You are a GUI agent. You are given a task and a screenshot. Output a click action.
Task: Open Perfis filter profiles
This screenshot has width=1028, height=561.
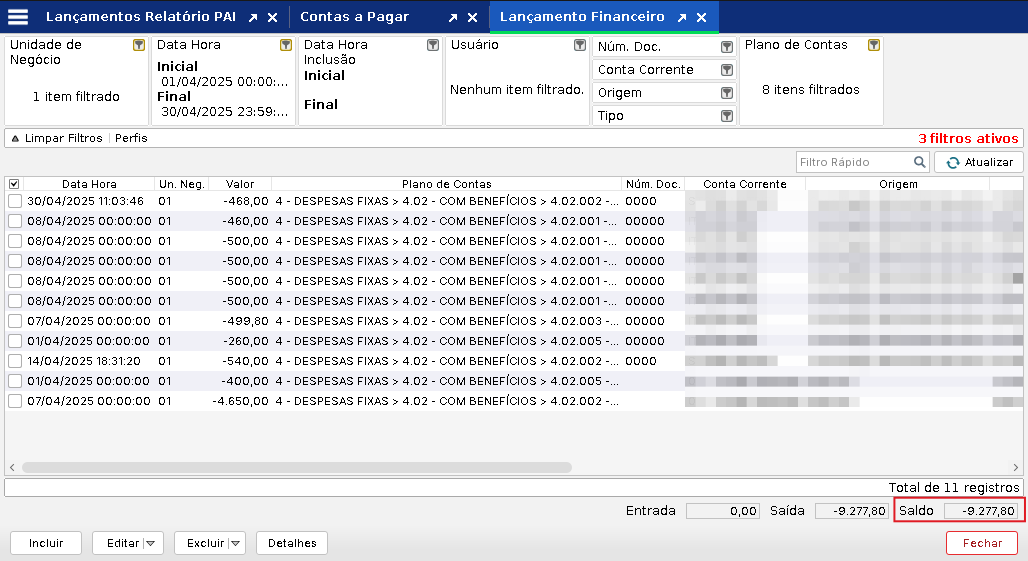pyautogui.click(x=131, y=138)
